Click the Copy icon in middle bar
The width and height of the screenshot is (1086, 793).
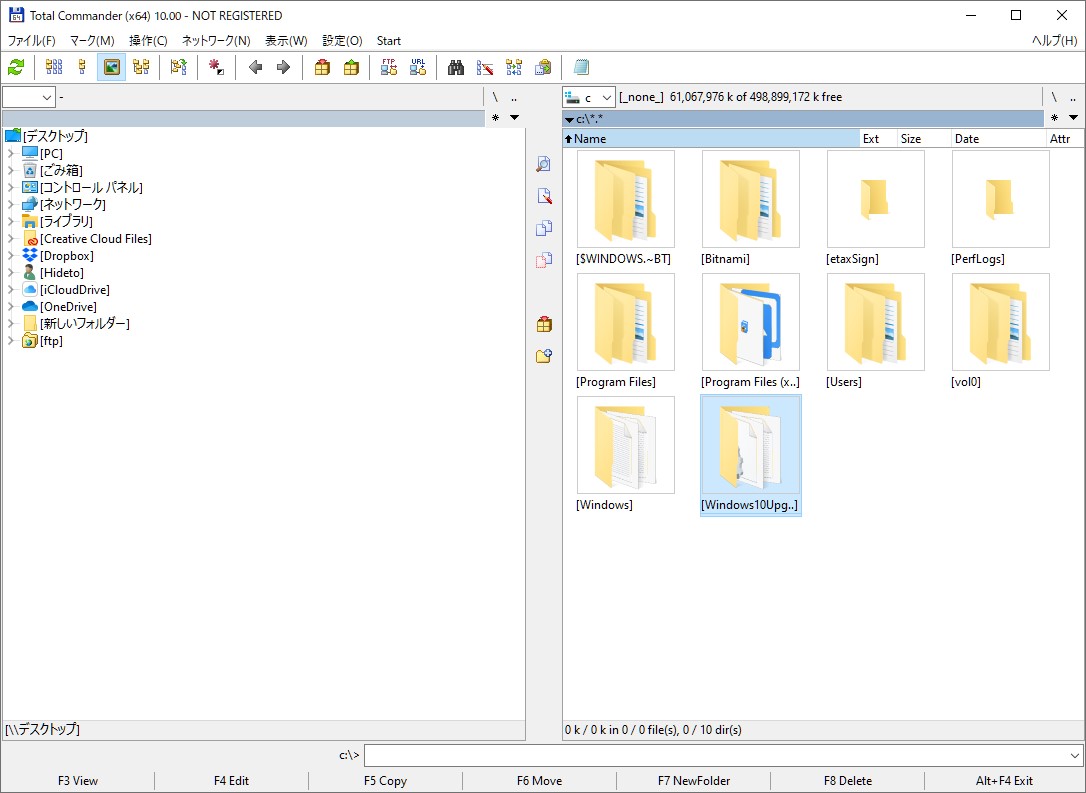(544, 228)
